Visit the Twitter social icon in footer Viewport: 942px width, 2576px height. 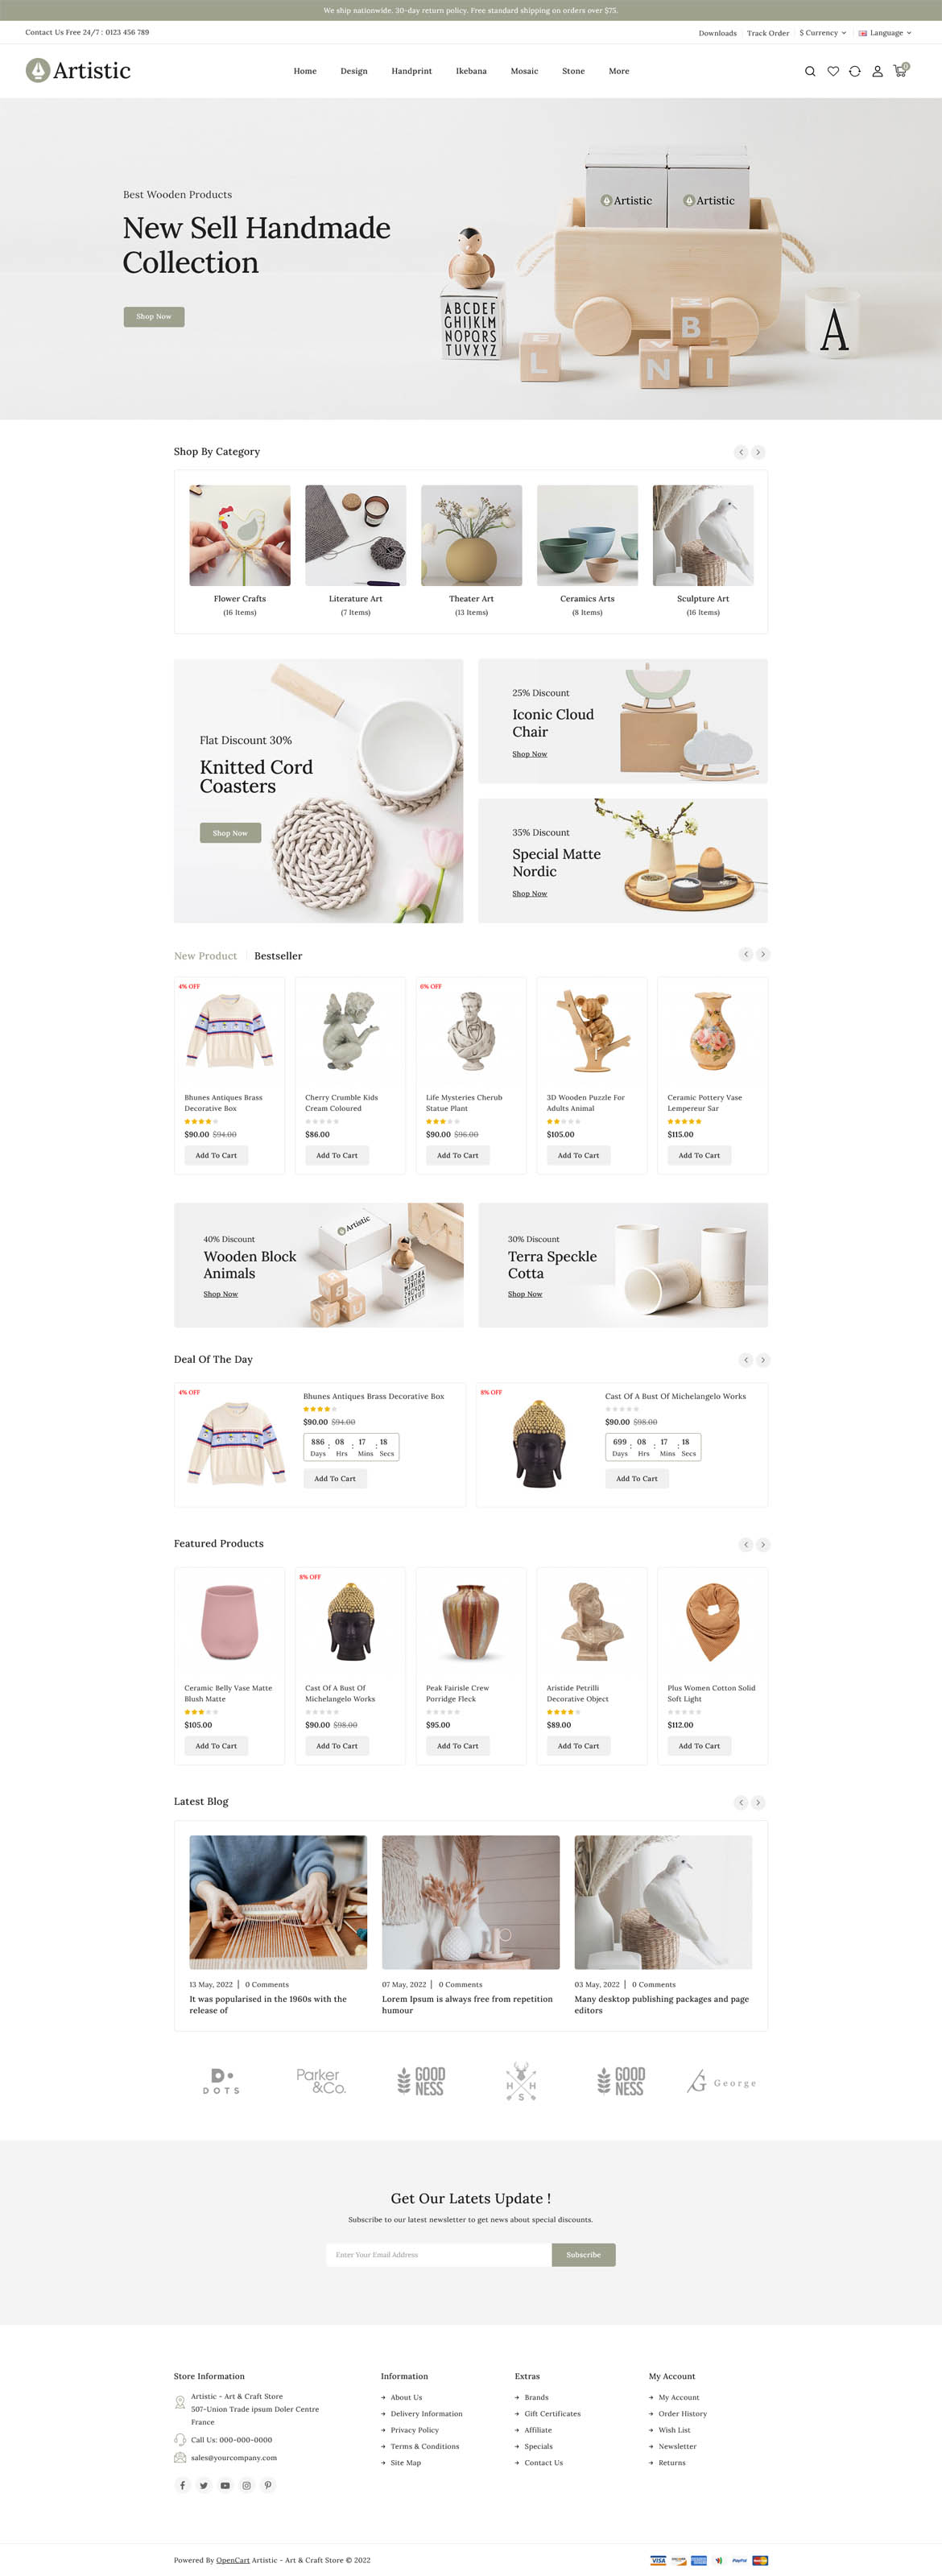pos(204,2485)
